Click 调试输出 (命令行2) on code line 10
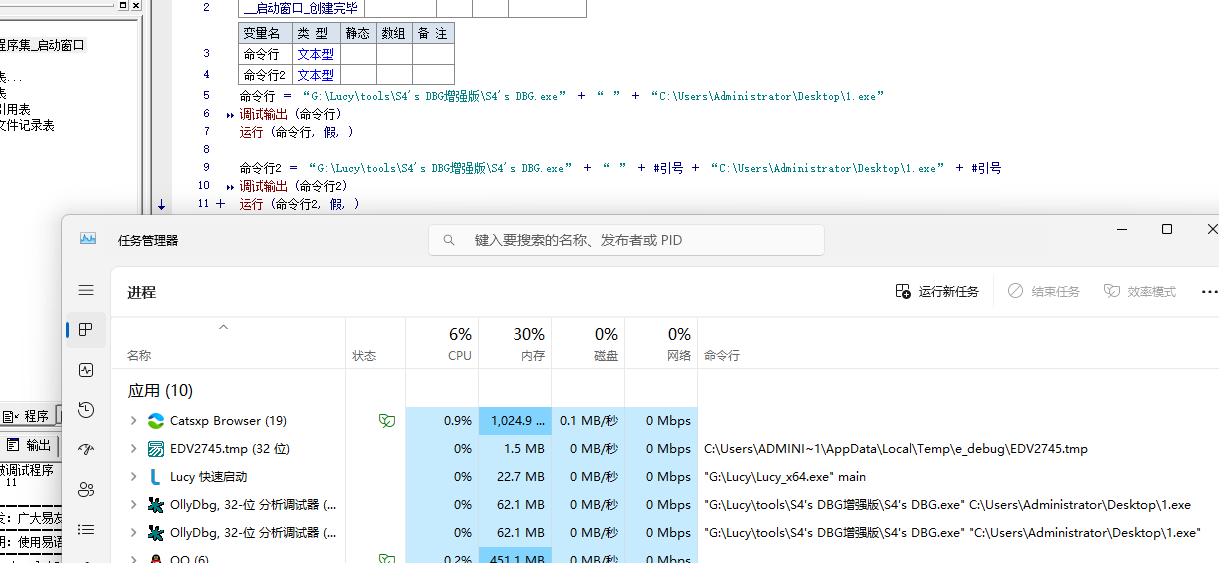This screenshot has height=563, width=1219. point(294,187)
